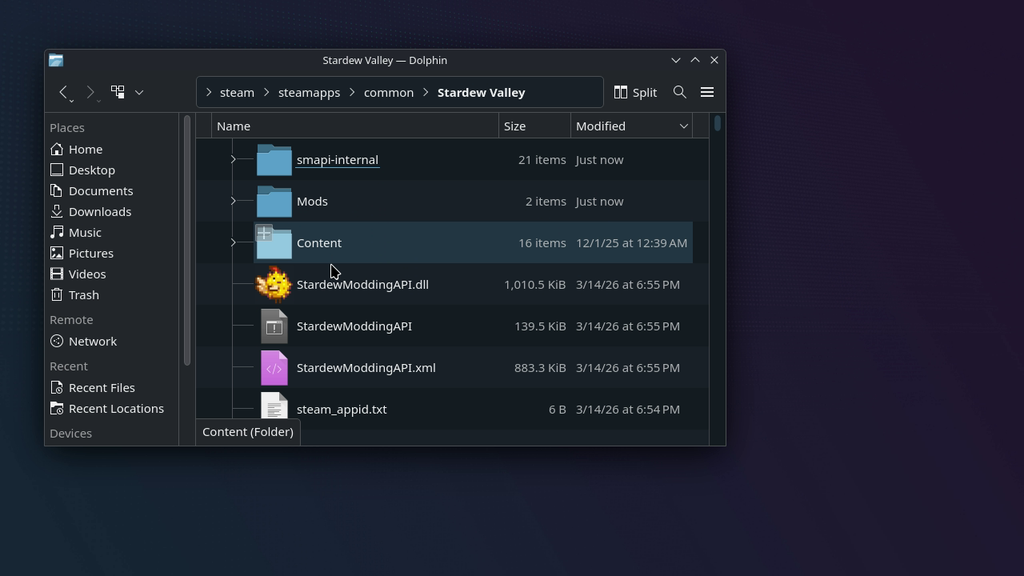Image resolution: width=1024 pixels, height=576 pixels.
Task: Sort by Name column header
Action: (x=355, y=126)
